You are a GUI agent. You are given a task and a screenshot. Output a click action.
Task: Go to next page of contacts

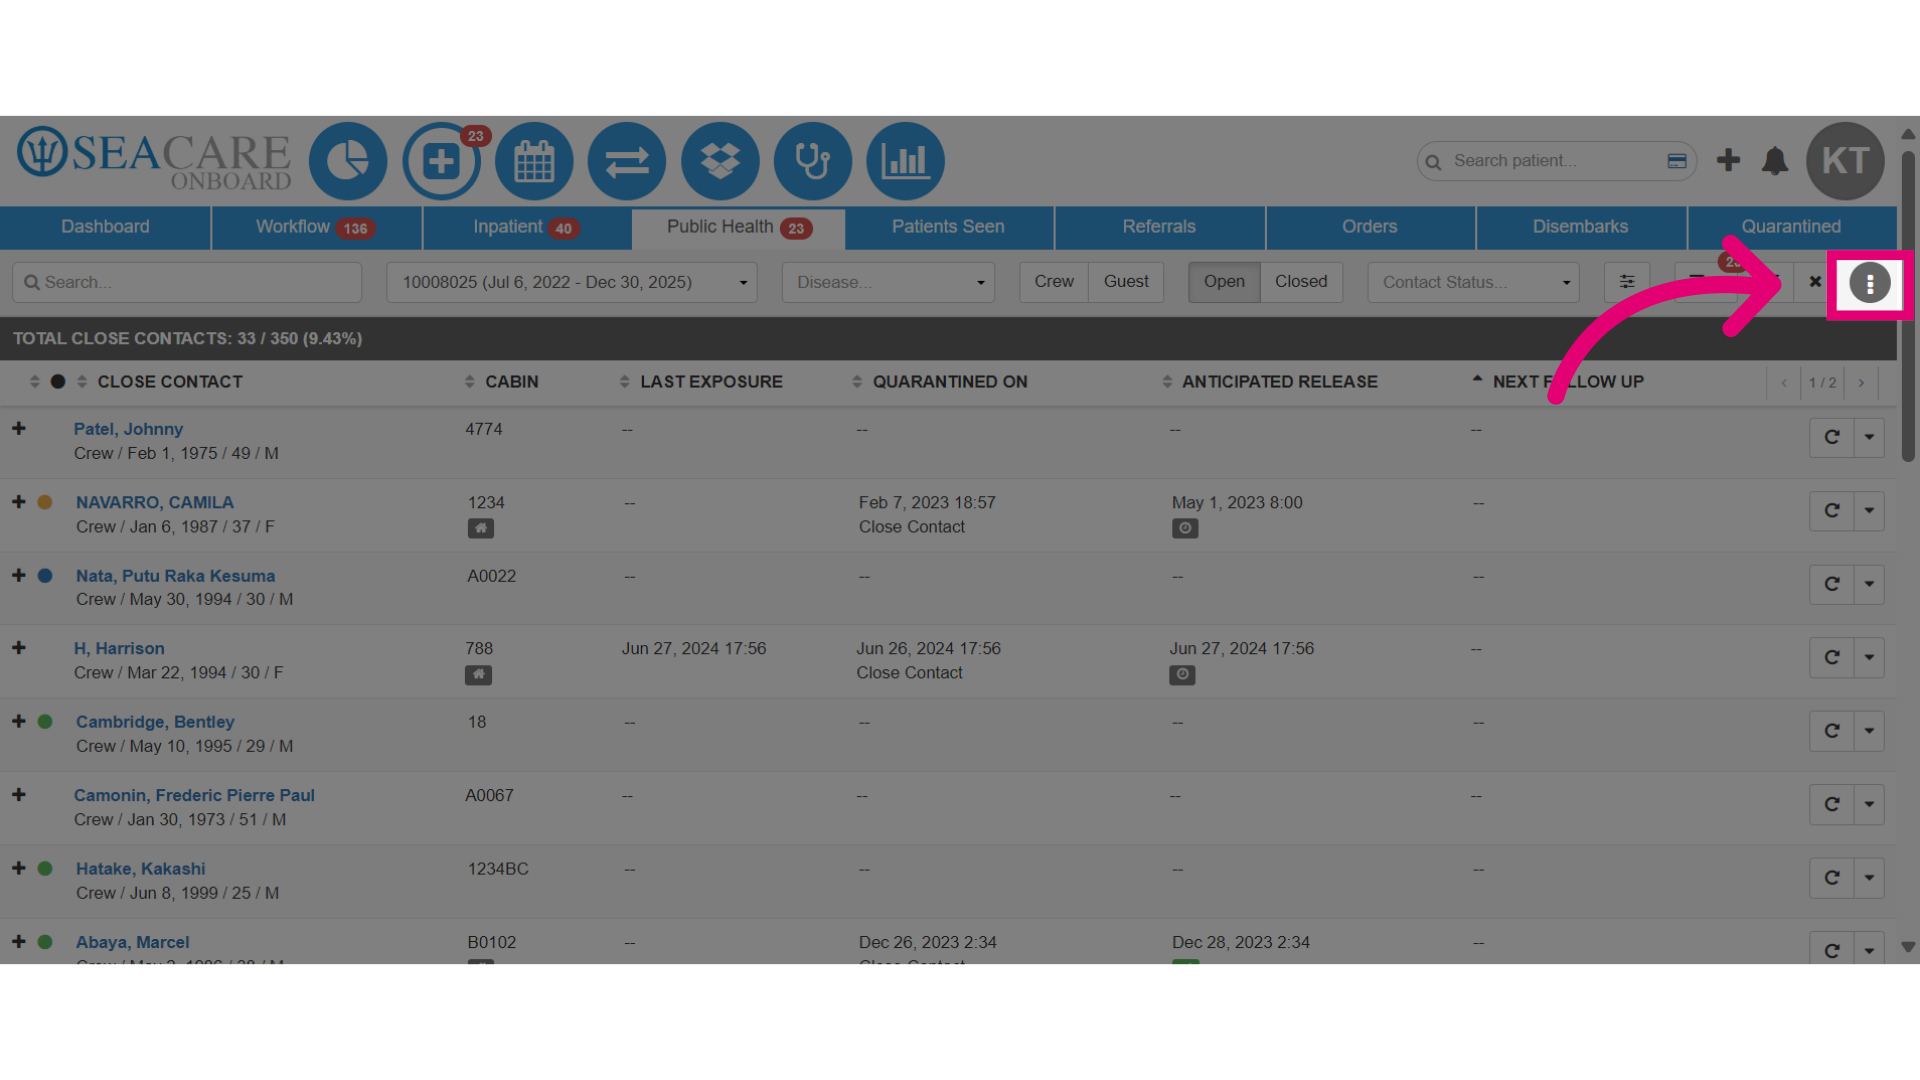click(1861, 383)
